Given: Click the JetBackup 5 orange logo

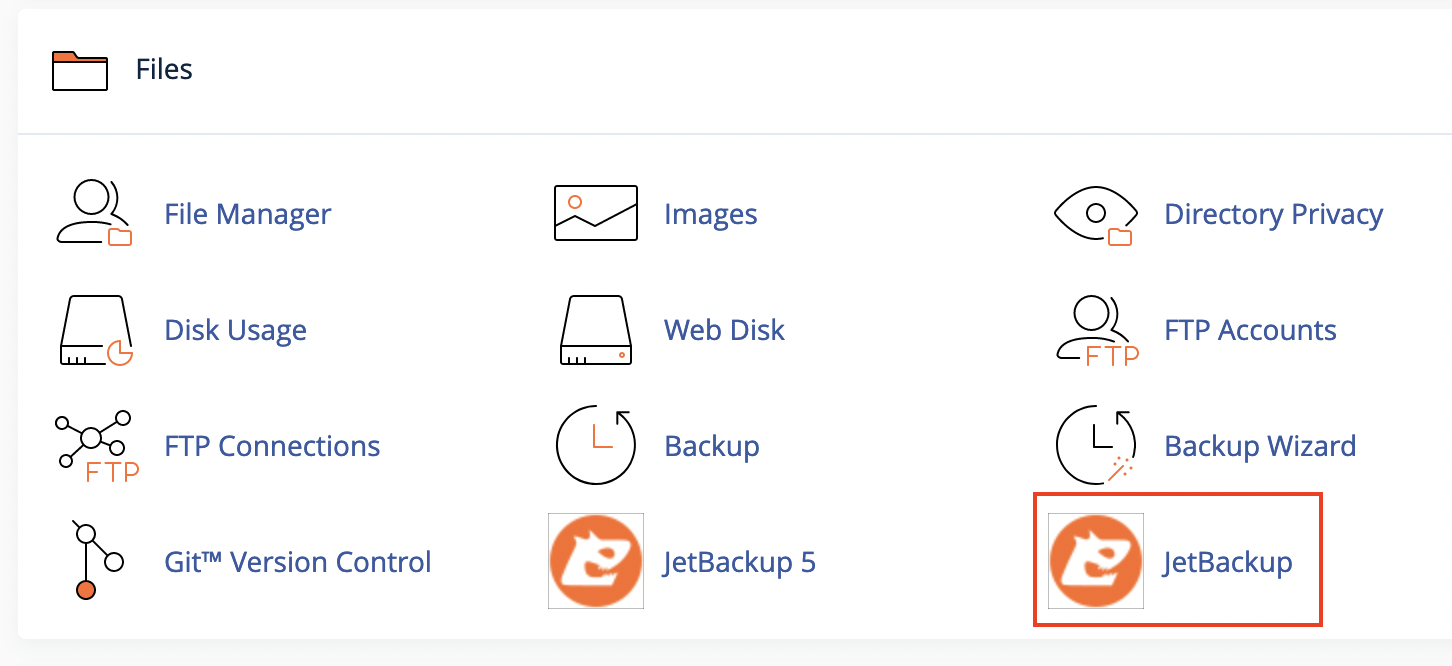Looking at the screenshot, I should [x=596, y=561].
